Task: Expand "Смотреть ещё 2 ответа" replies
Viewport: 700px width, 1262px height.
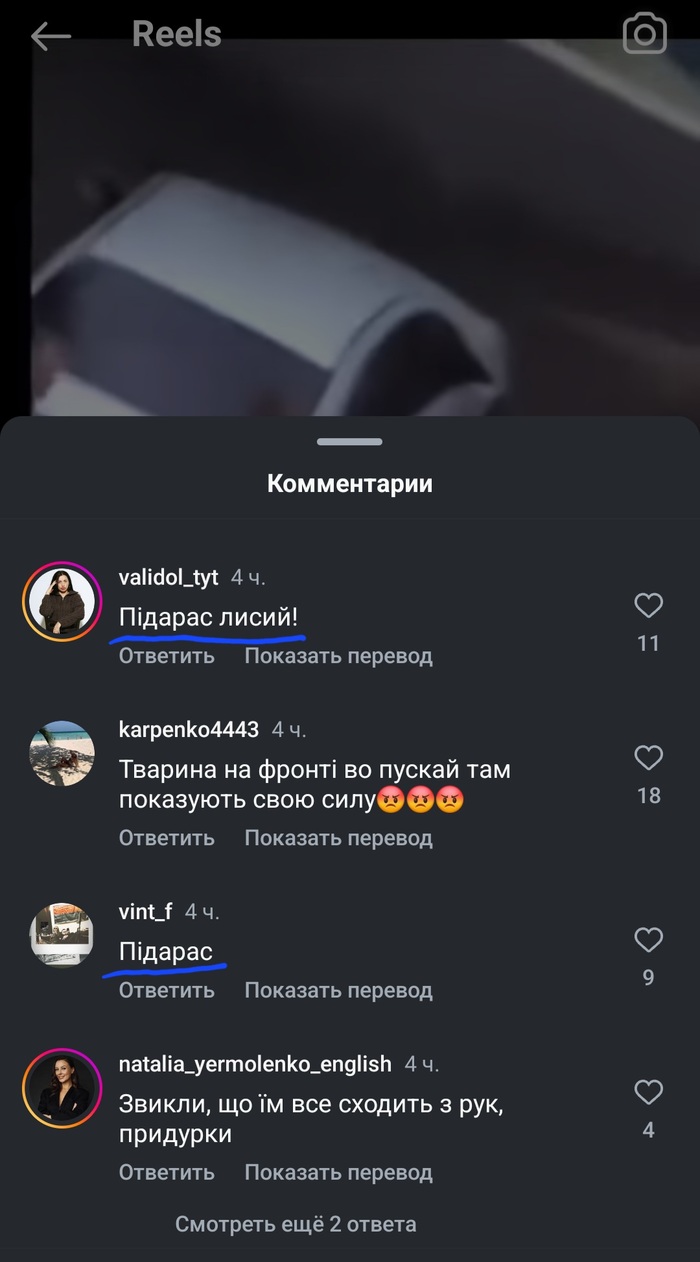Action: coord(296,1224)
